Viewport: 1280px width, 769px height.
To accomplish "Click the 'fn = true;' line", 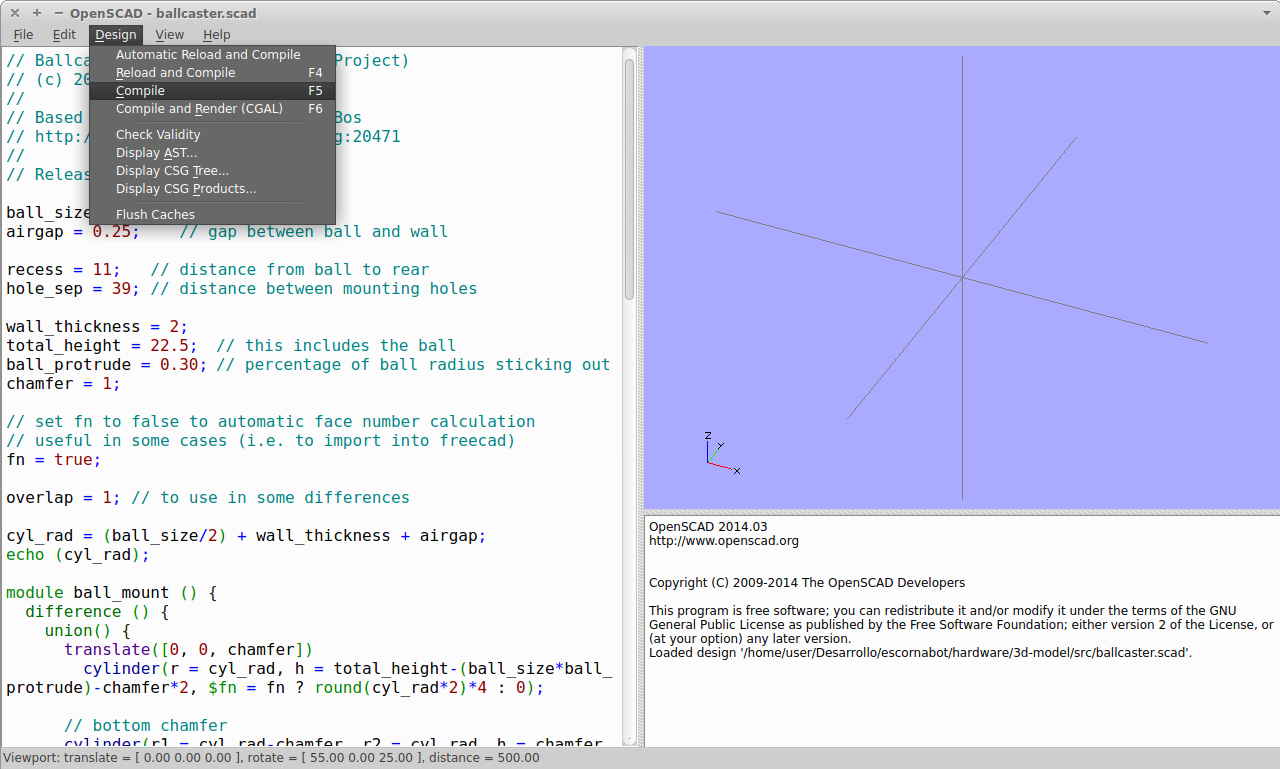I will (54, 460).
